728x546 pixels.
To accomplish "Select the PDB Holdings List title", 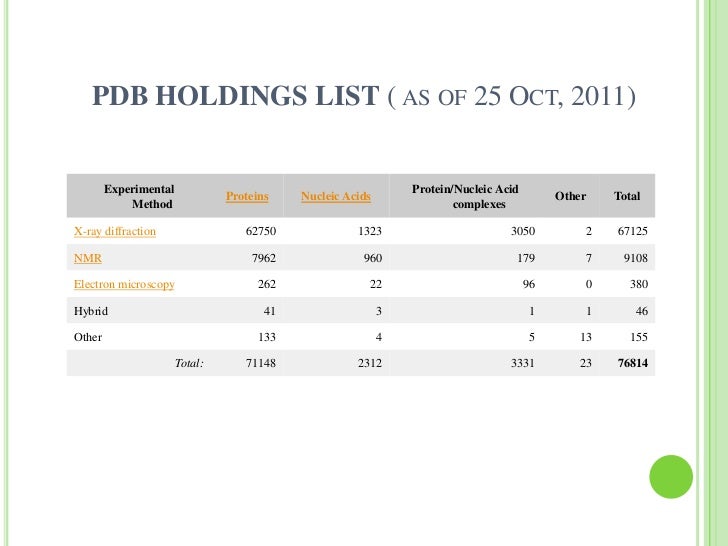I will [364, 96].
